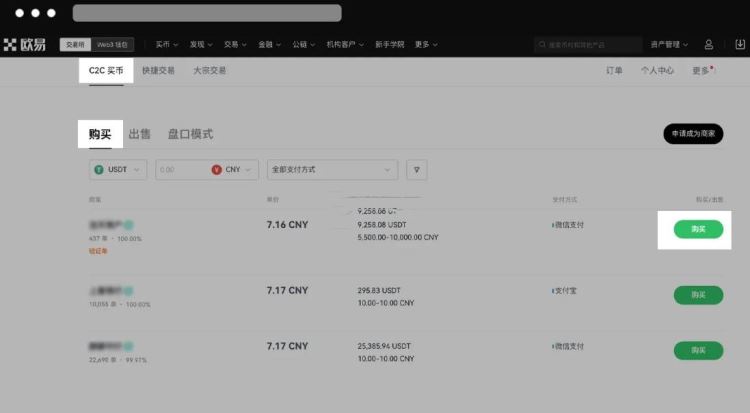Switch to the 交易所 exchange toggle
The width and height of the screenshot is (750, 413).
tap(75, 45)
